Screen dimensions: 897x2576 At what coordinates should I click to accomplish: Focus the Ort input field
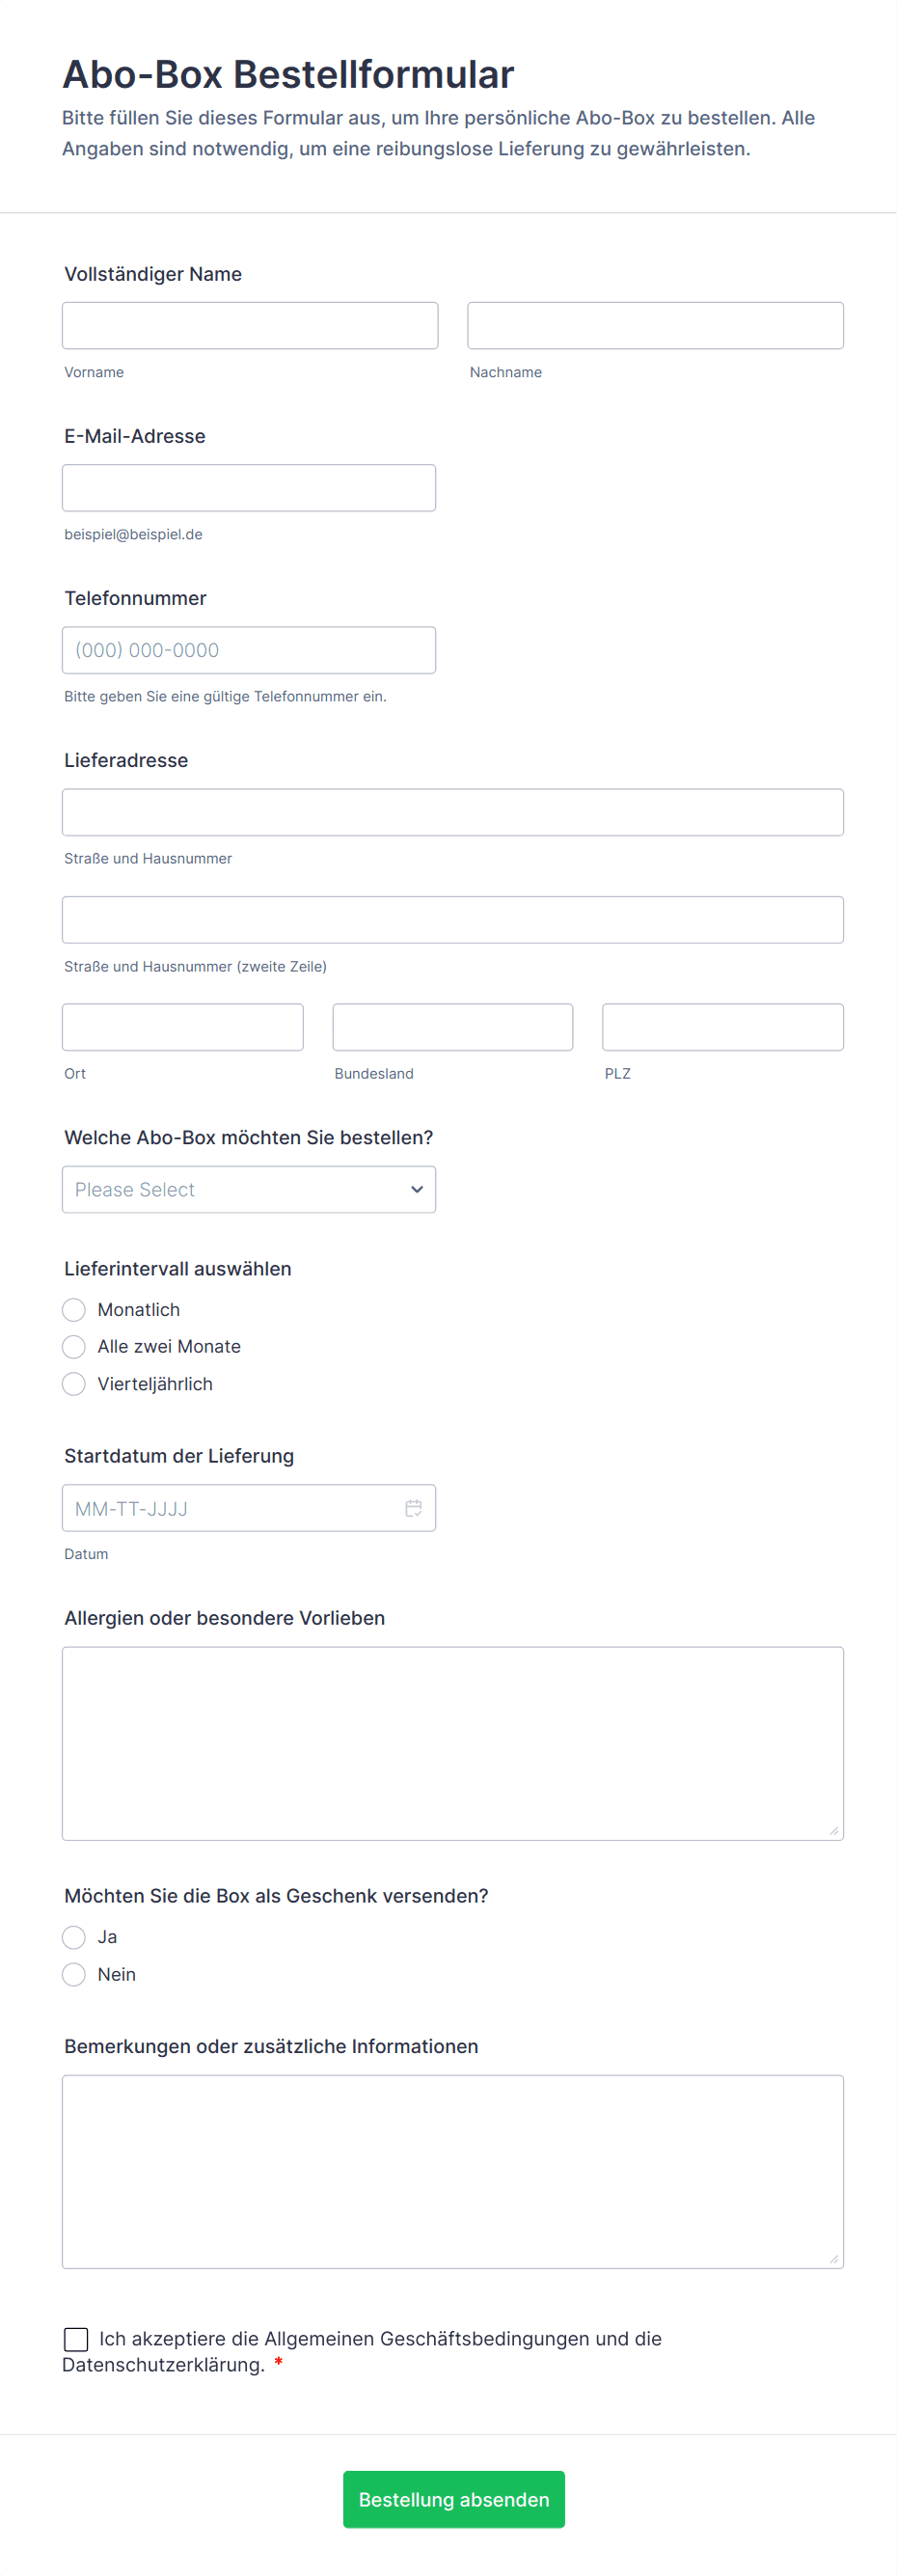coord(182,1026)
